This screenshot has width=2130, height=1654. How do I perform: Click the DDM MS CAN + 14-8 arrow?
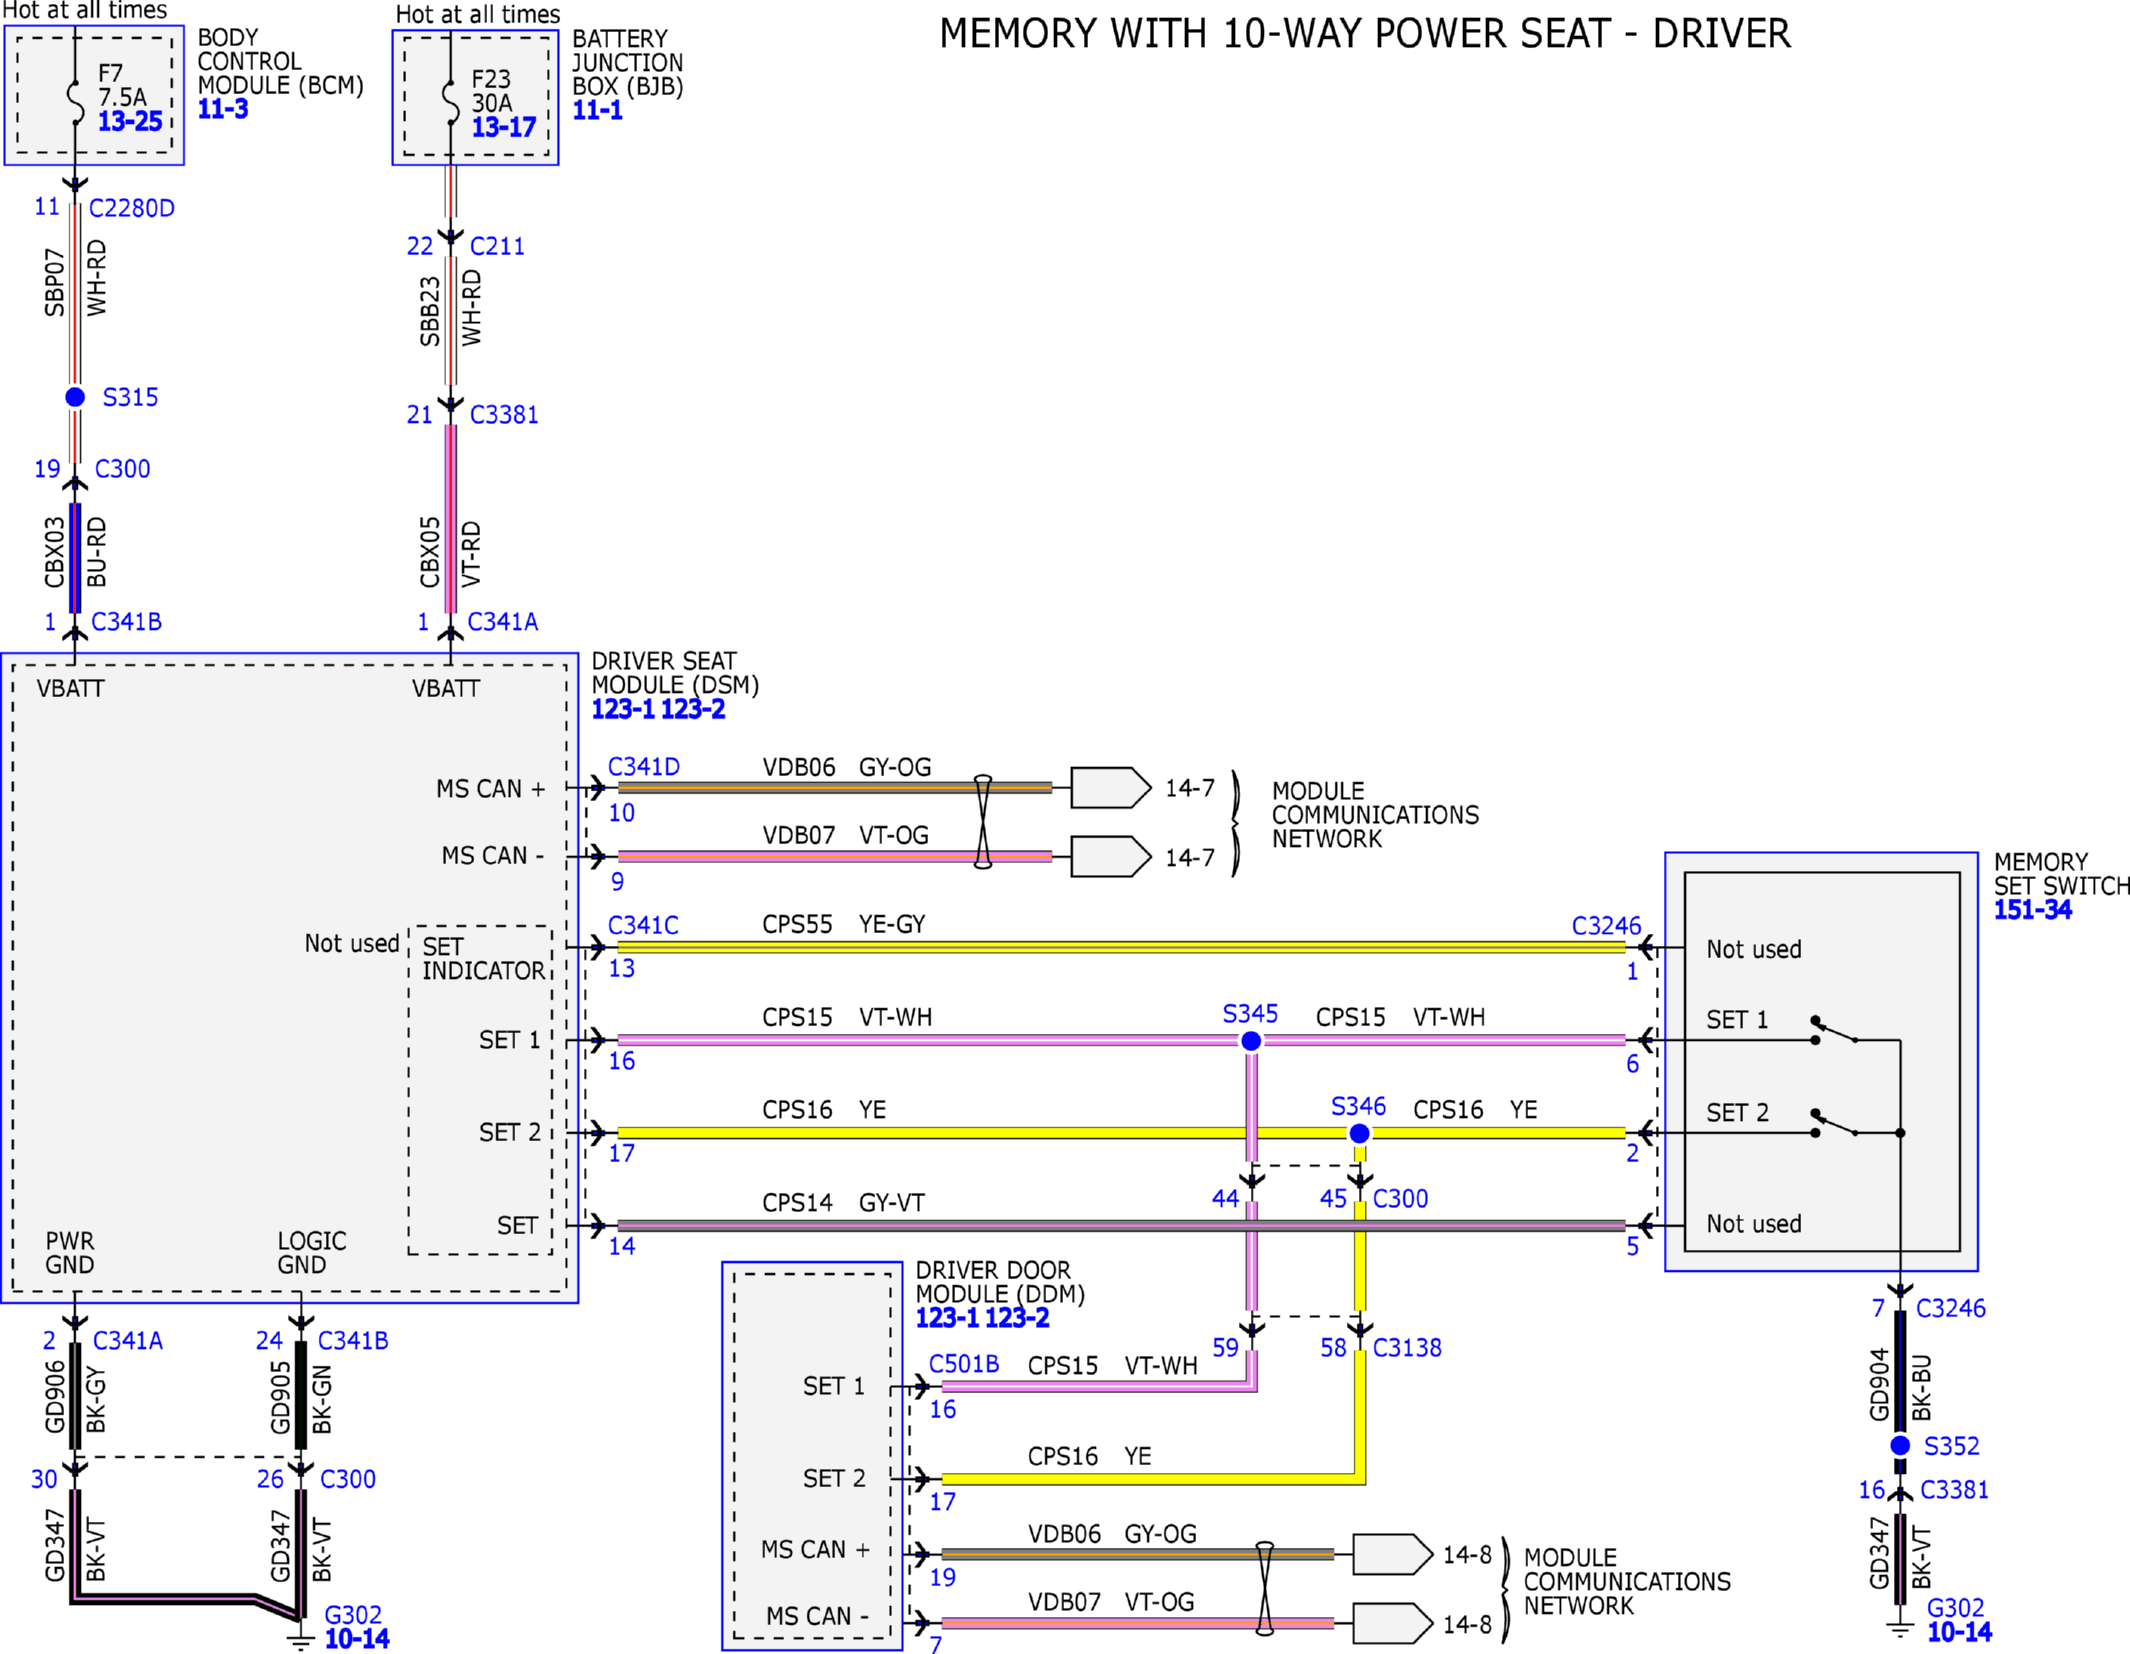(1392, 1554)
